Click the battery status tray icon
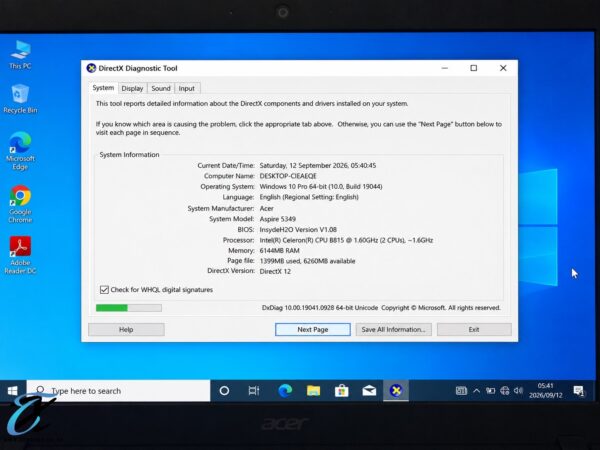 click(x=491, y=391)
